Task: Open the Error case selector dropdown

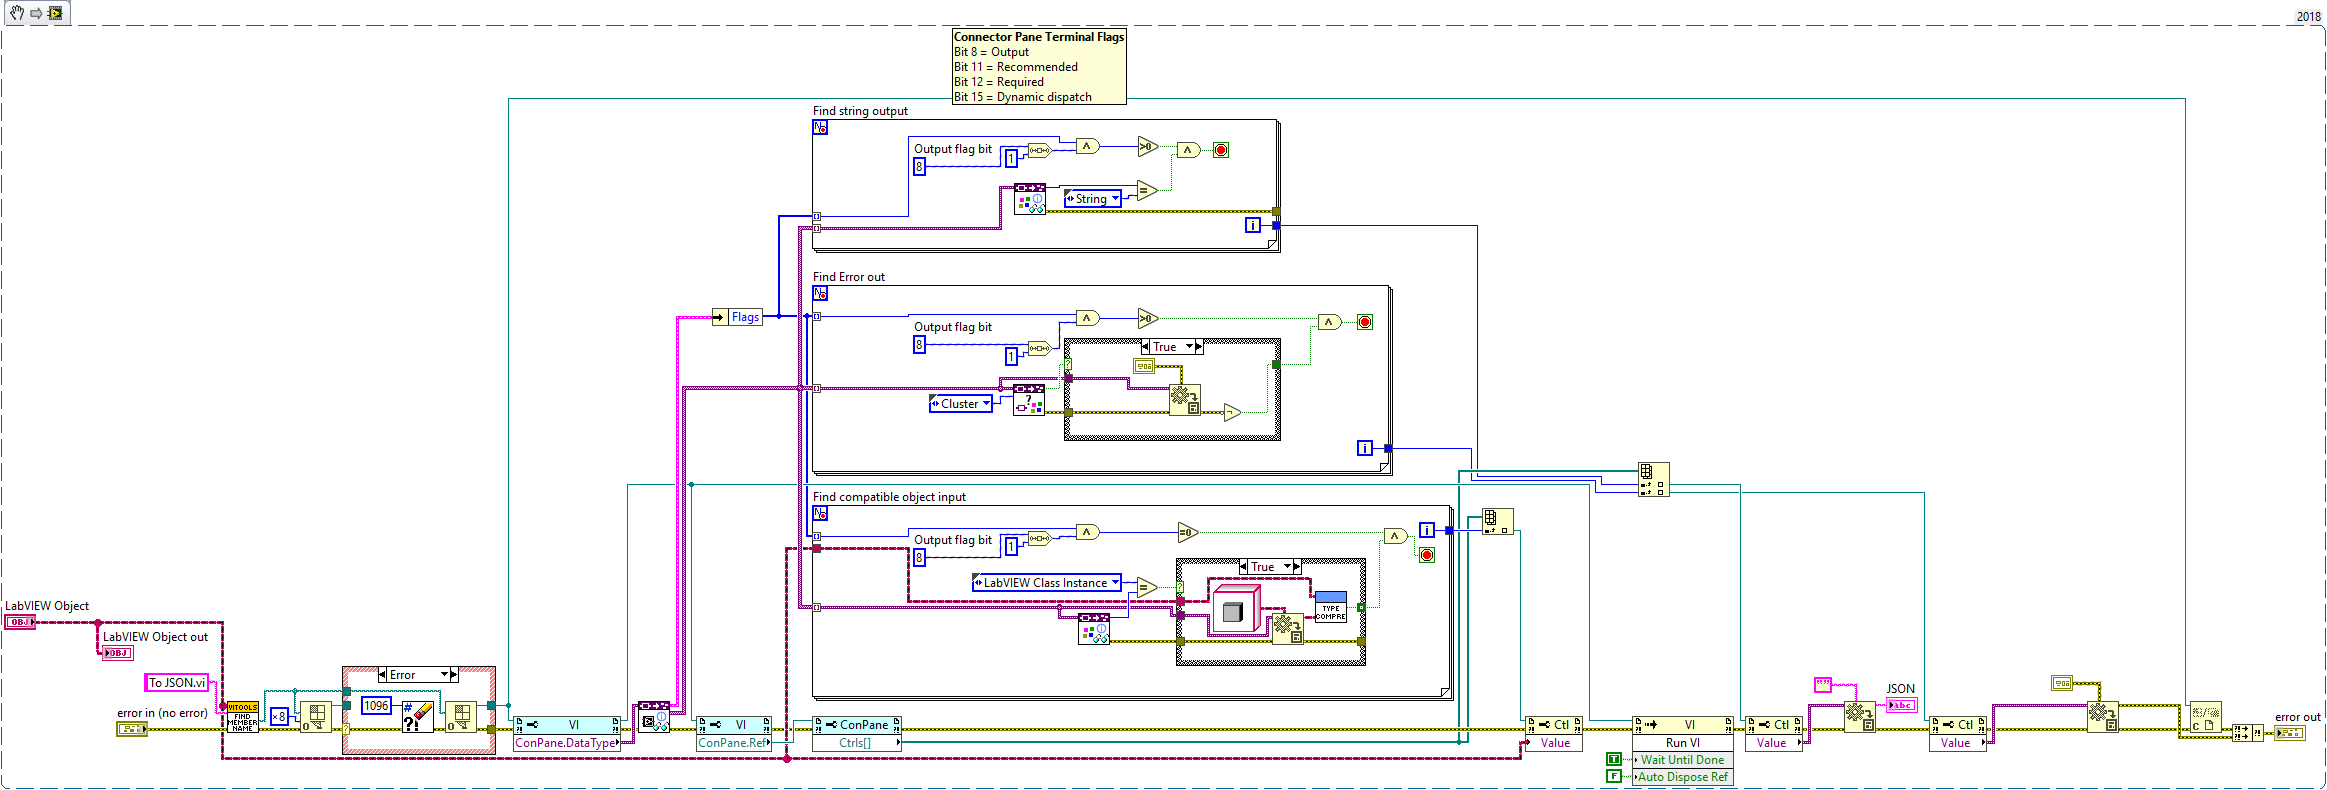Action: coord(444,675)
